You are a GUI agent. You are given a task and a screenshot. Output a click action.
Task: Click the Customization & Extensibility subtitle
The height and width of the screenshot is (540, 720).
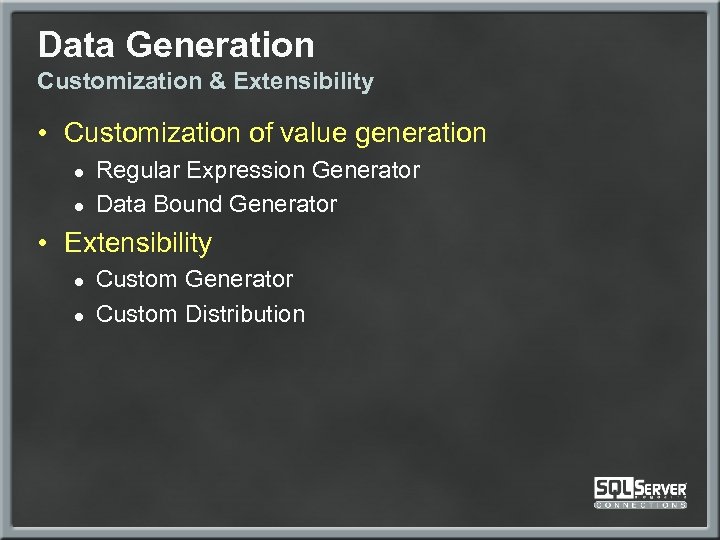coord(205,82)
